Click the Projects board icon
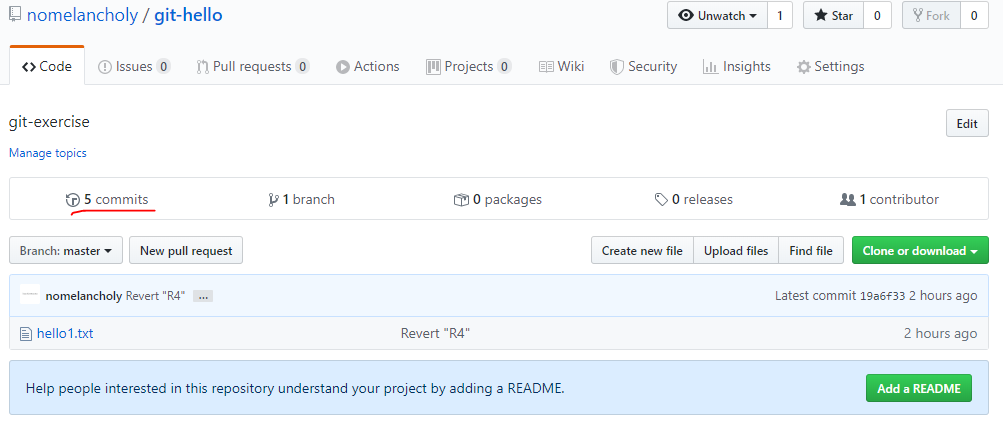The image size is (1003, 426). pos(433,67)
